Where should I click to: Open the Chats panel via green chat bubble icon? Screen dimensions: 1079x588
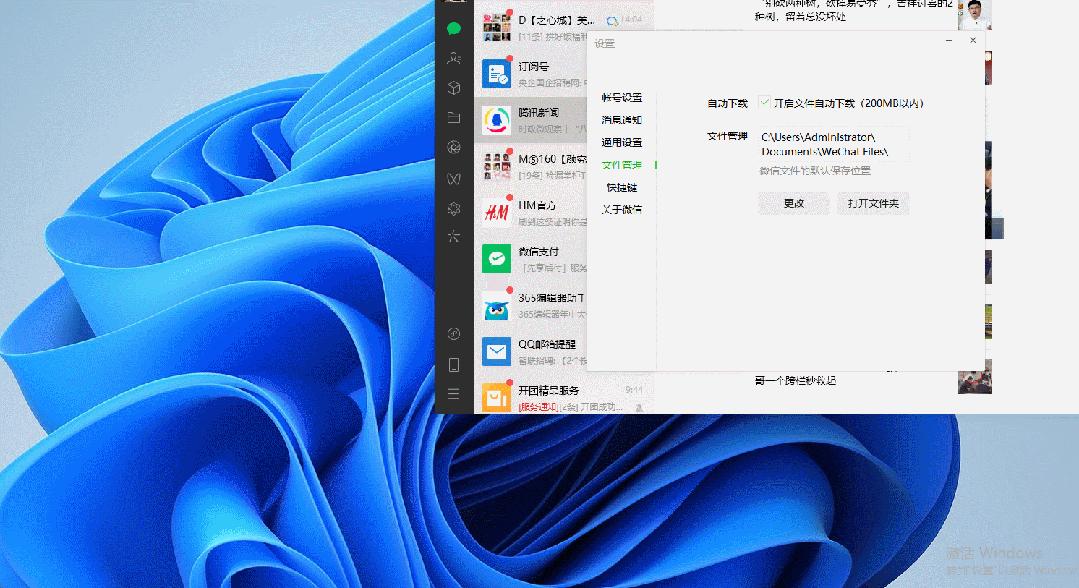(x=454, y=28)
